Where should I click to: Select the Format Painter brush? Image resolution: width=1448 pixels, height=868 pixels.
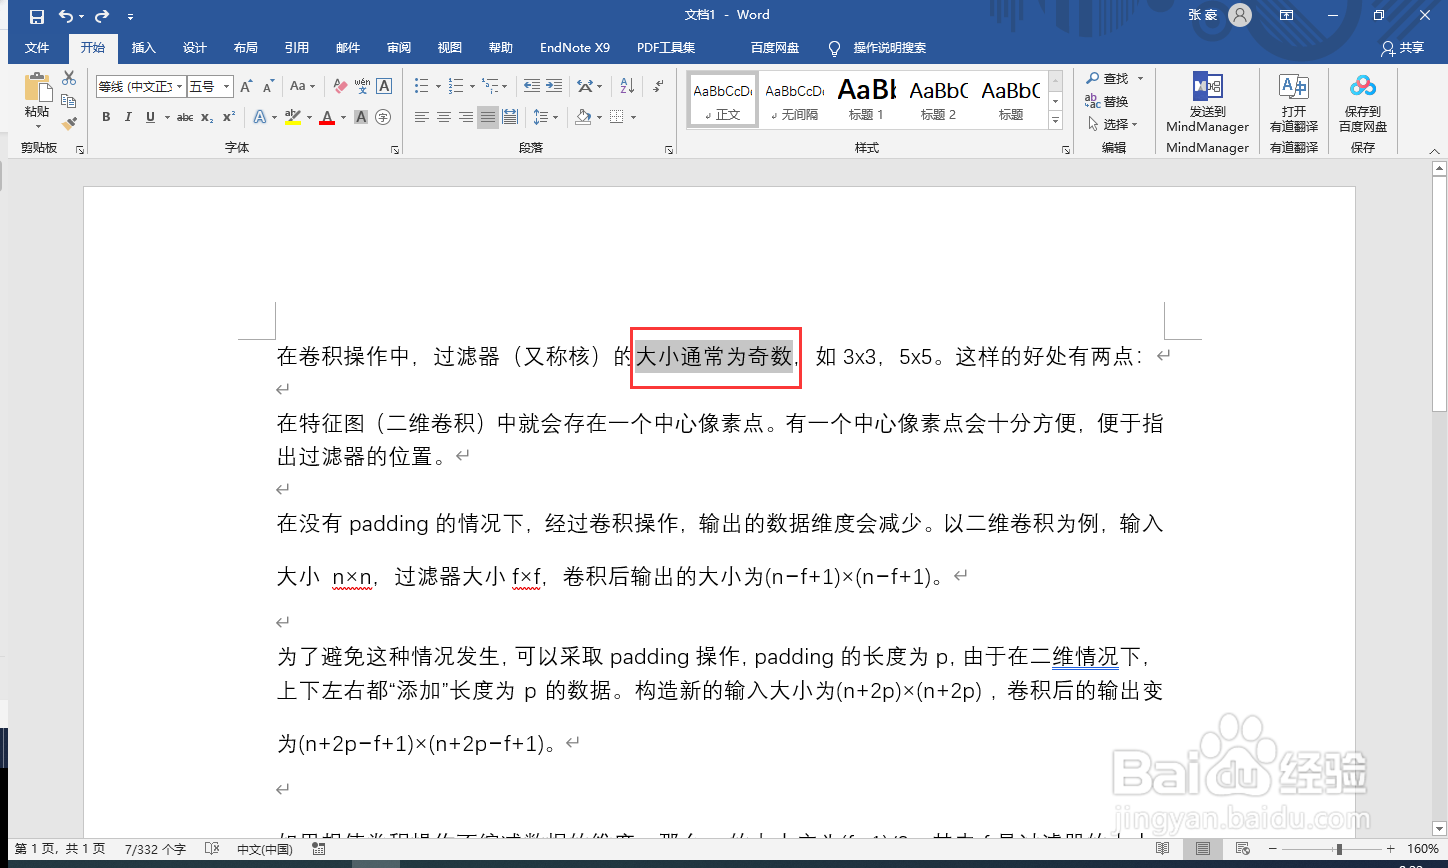tap(69, 124)
